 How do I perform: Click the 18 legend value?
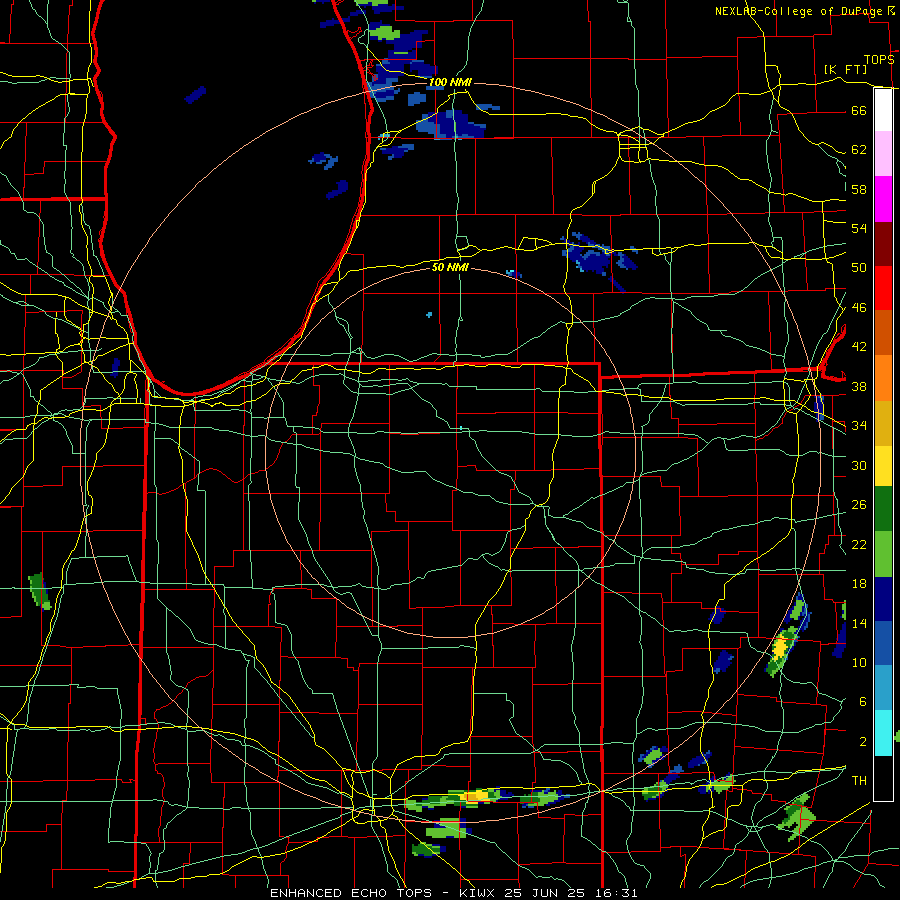(x=859, y=584)
